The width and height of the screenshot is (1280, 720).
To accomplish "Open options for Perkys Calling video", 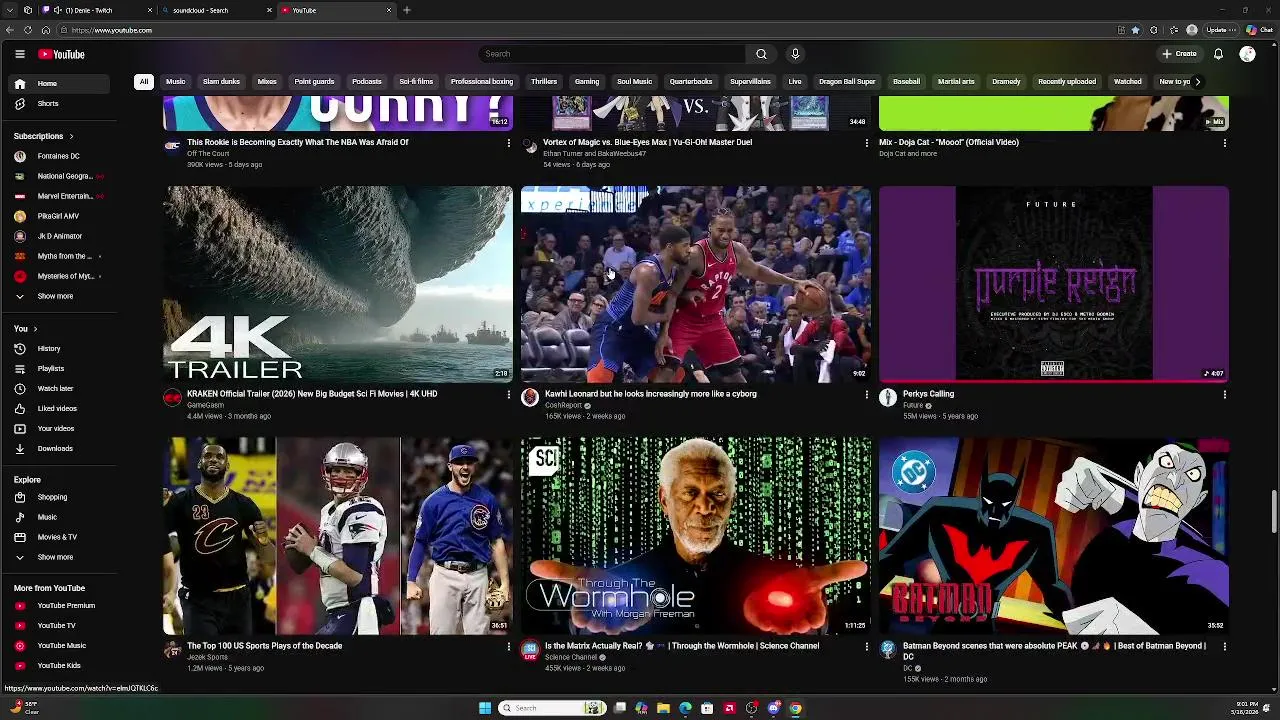I will [1224, 395].
